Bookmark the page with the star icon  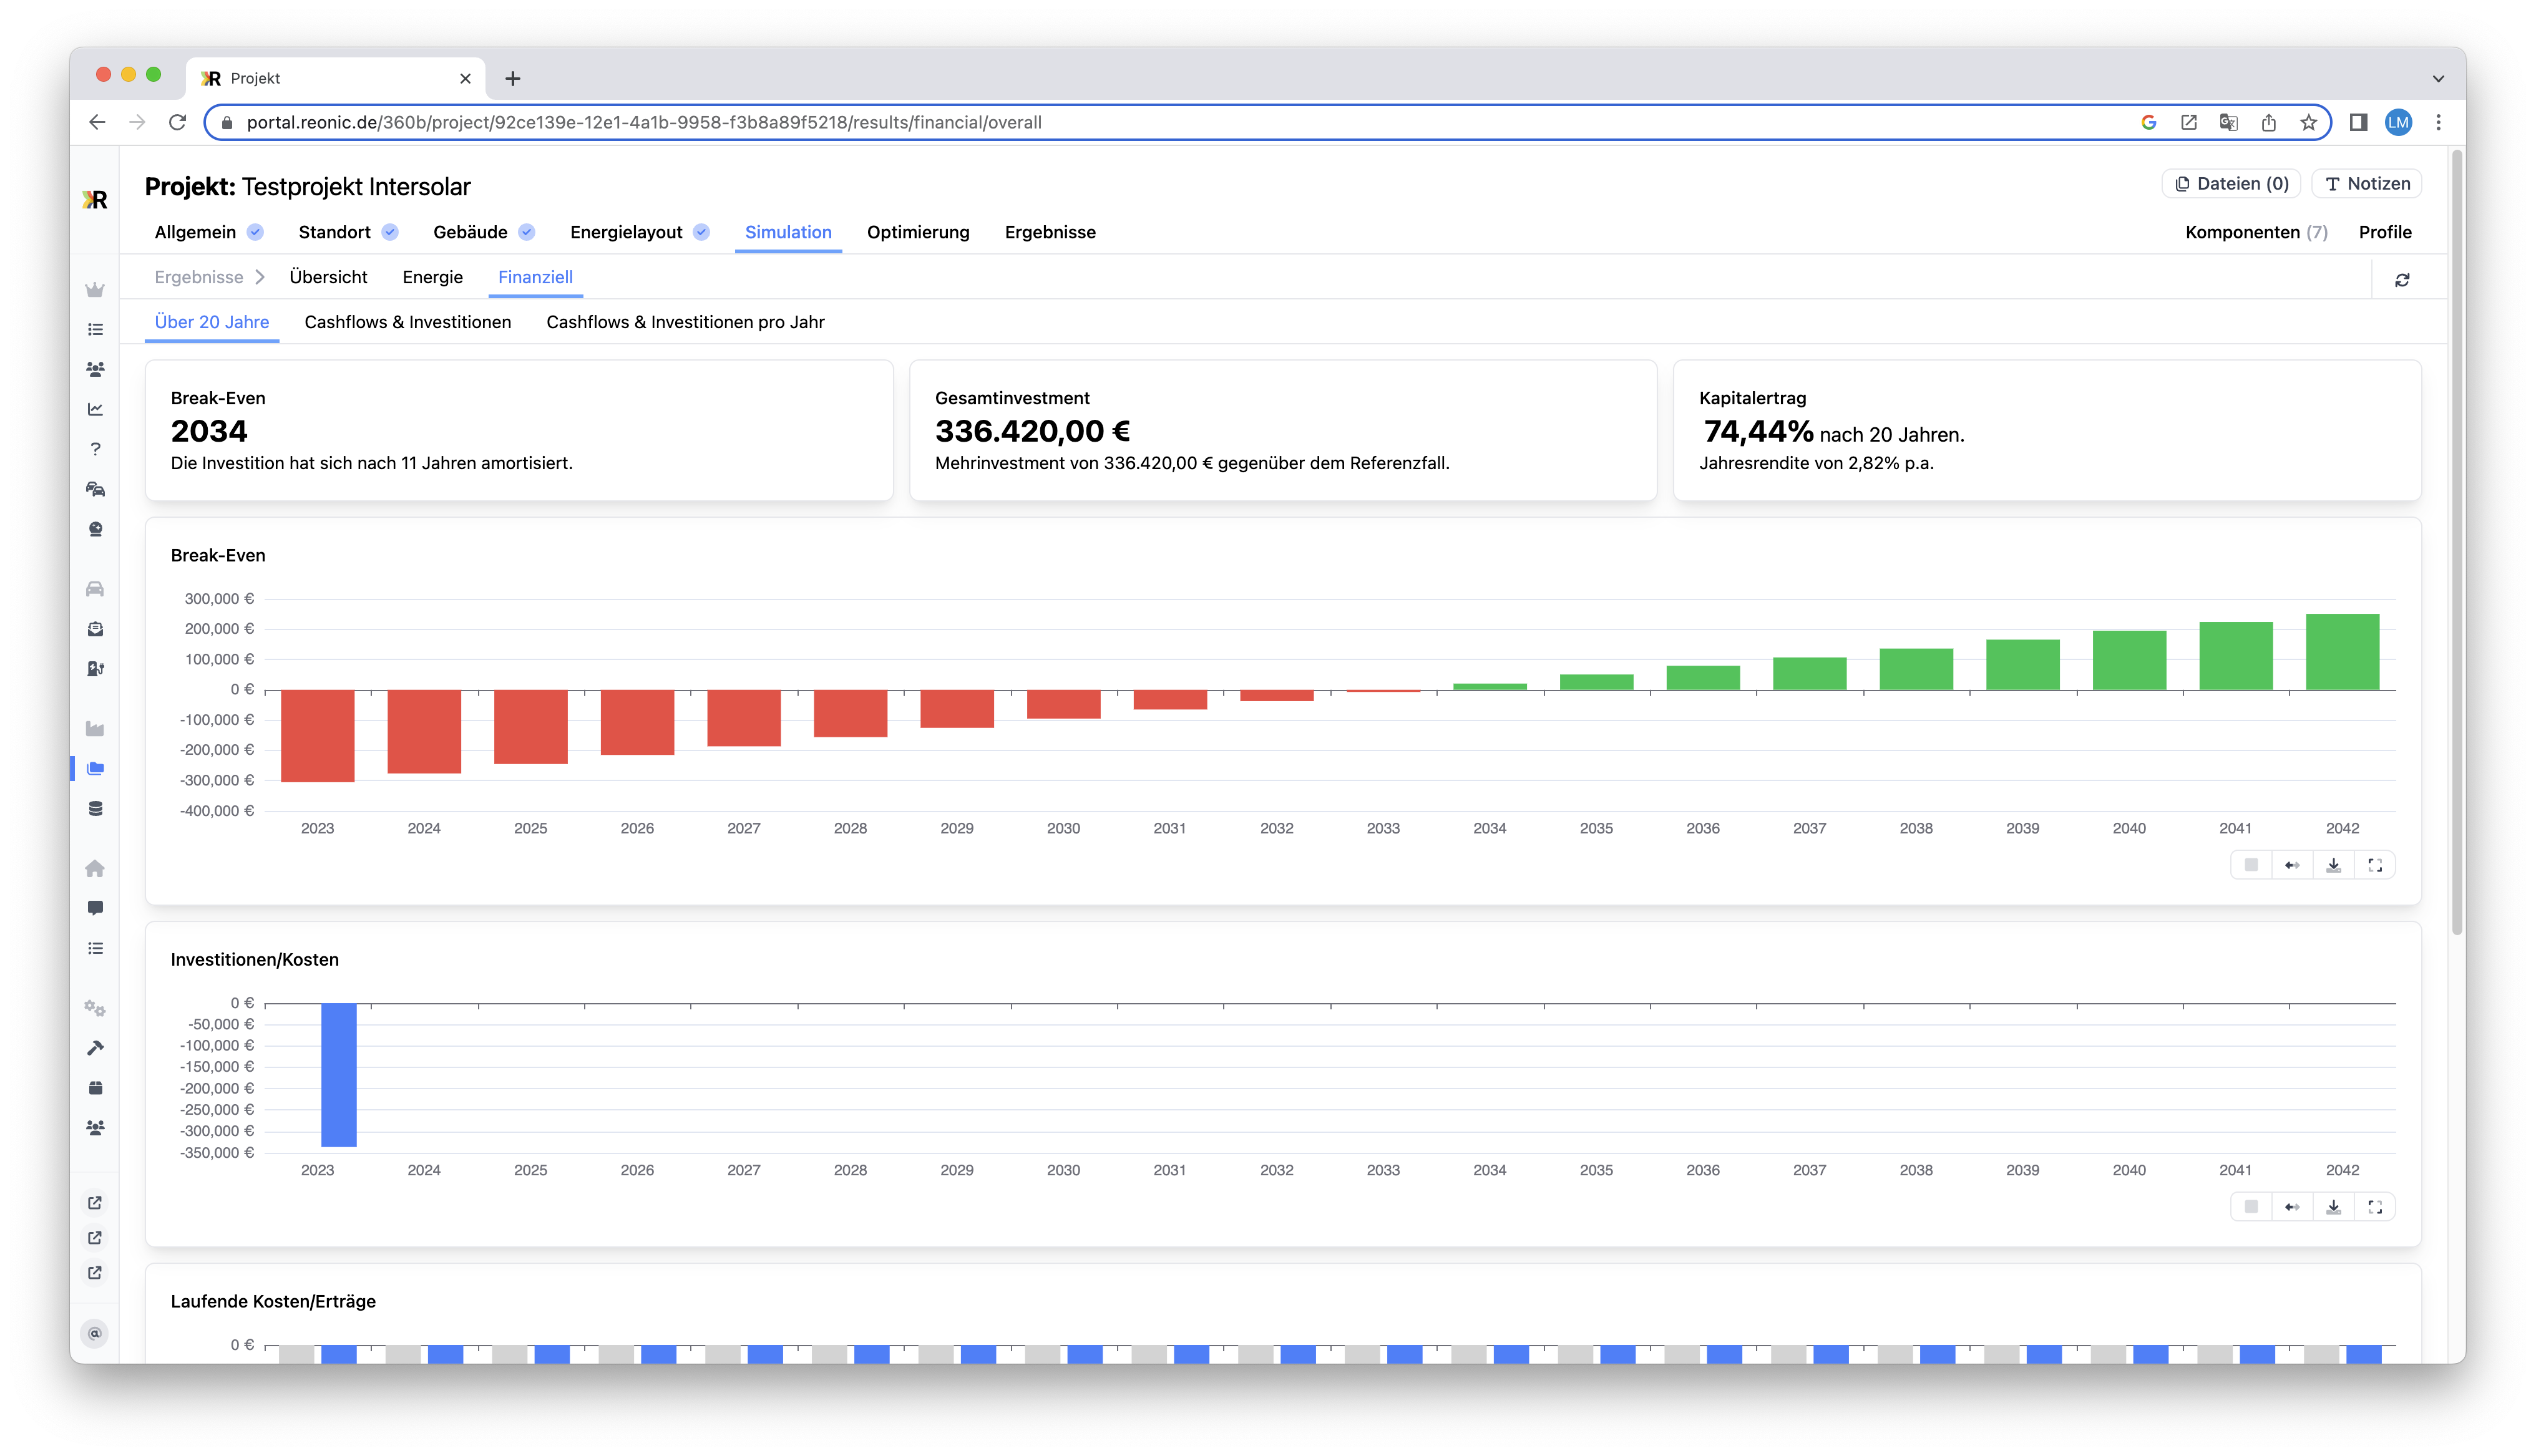(2308, 122)
